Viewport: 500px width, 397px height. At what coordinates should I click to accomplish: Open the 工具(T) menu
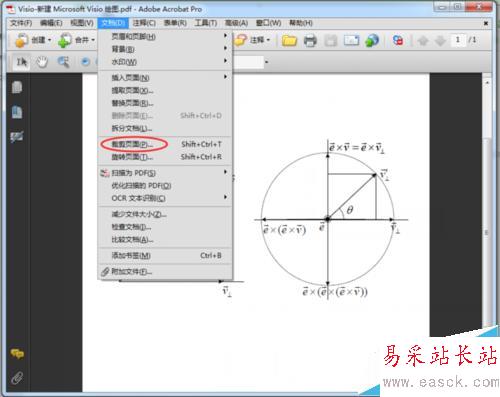click(x=206, y=23)
